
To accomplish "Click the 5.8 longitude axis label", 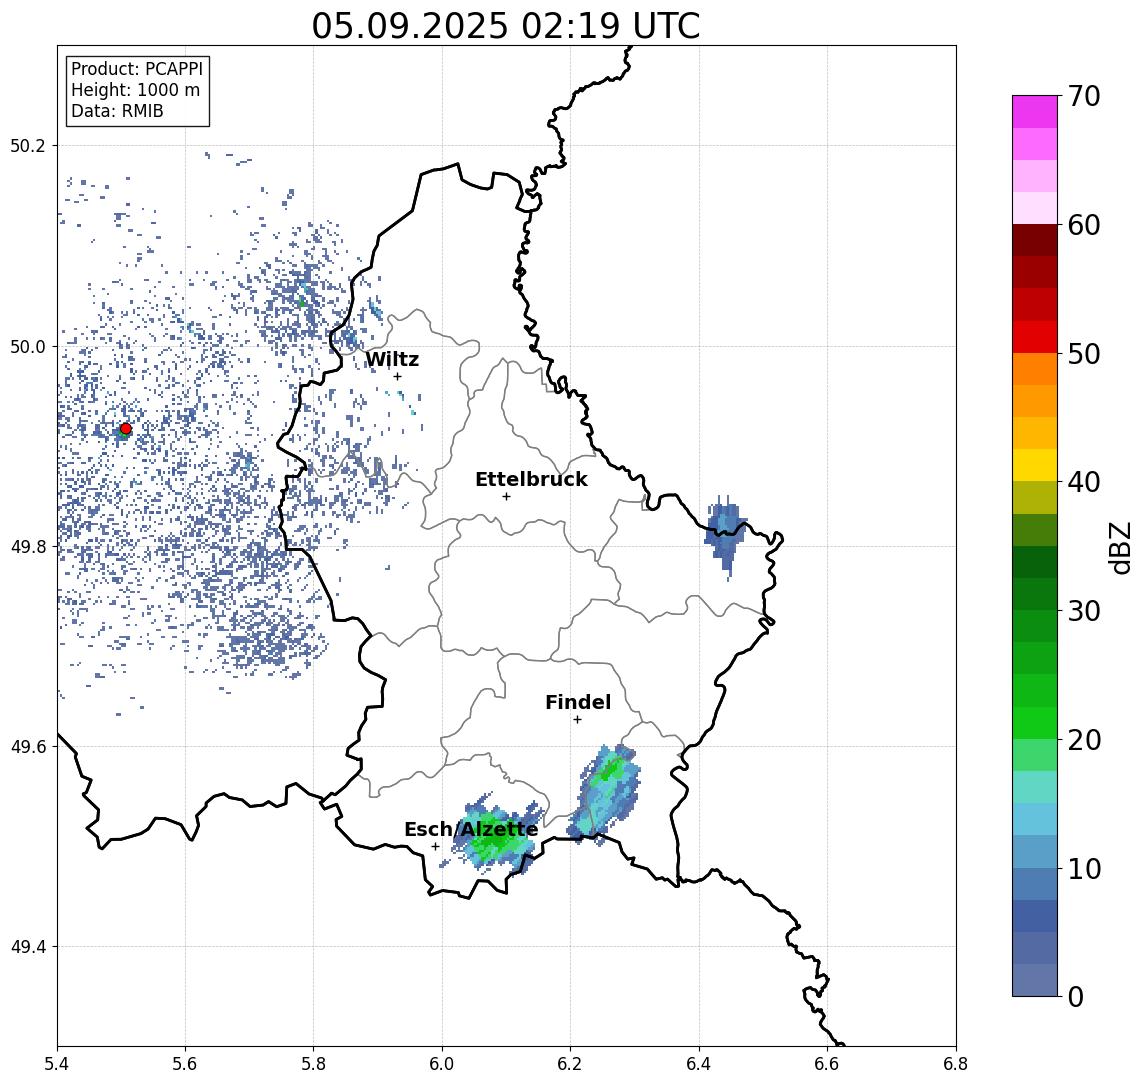I will click(314, 1064).
